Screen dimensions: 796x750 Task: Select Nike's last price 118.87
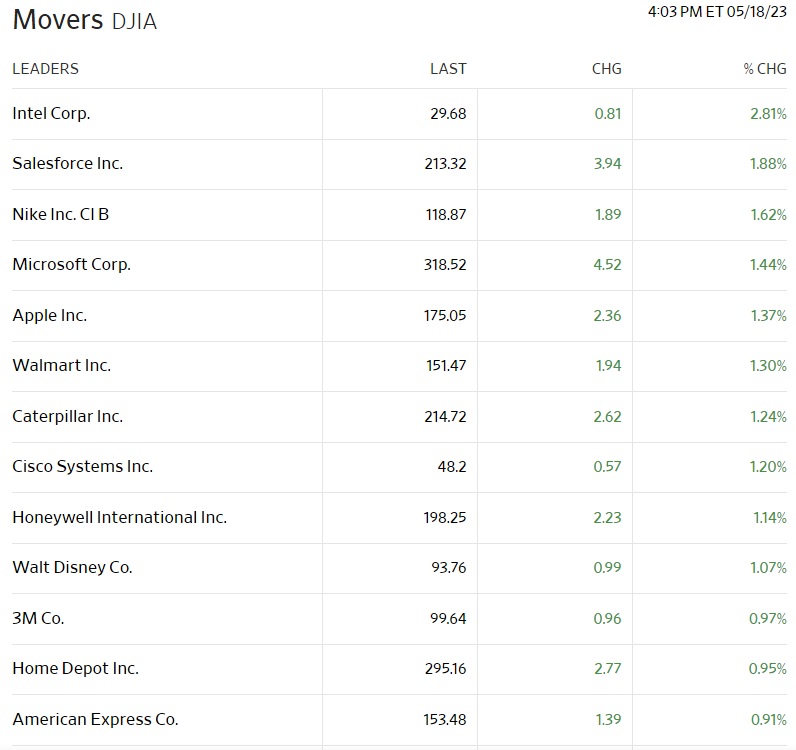pos(446,215)
